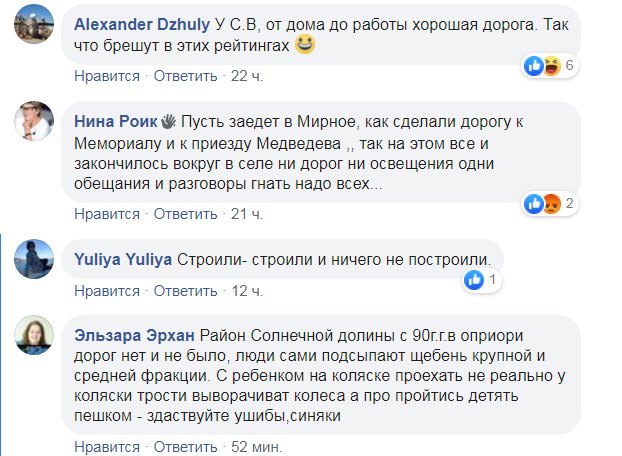The image size is (622, 456).
Task: Open Нина Роик's profile picture
Action: tap(34, 123)
